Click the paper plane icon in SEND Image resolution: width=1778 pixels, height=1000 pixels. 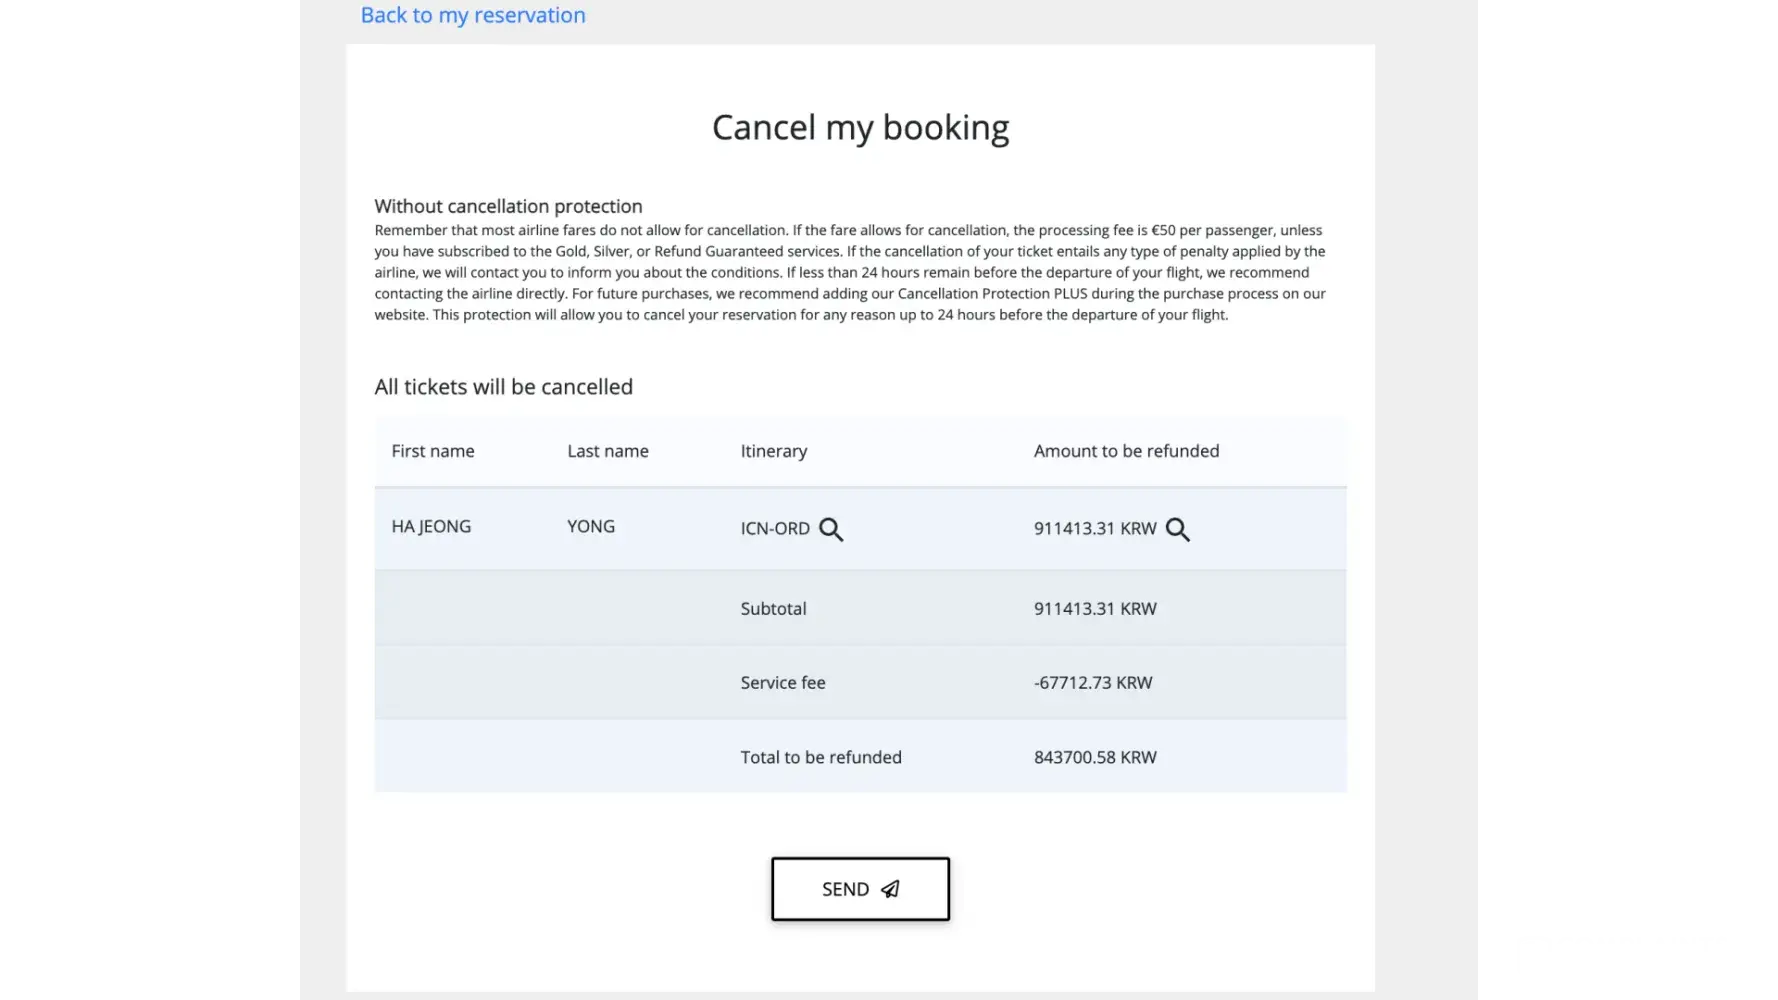coord(890,889)
